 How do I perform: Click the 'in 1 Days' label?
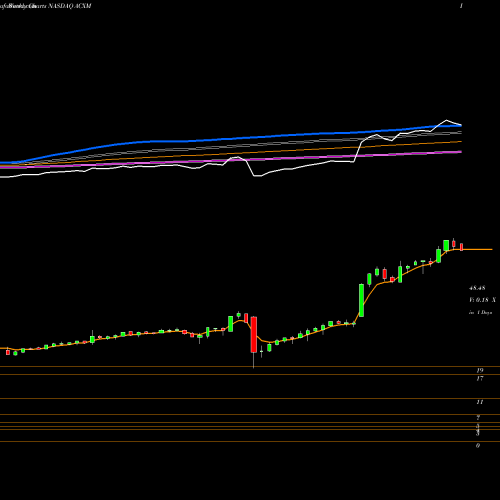(481, 313)
